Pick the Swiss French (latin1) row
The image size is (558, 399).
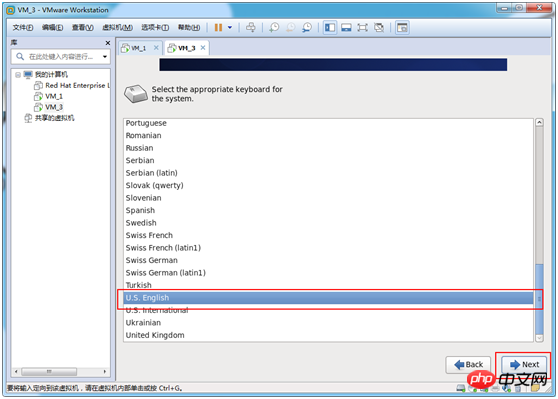point(328,248)
